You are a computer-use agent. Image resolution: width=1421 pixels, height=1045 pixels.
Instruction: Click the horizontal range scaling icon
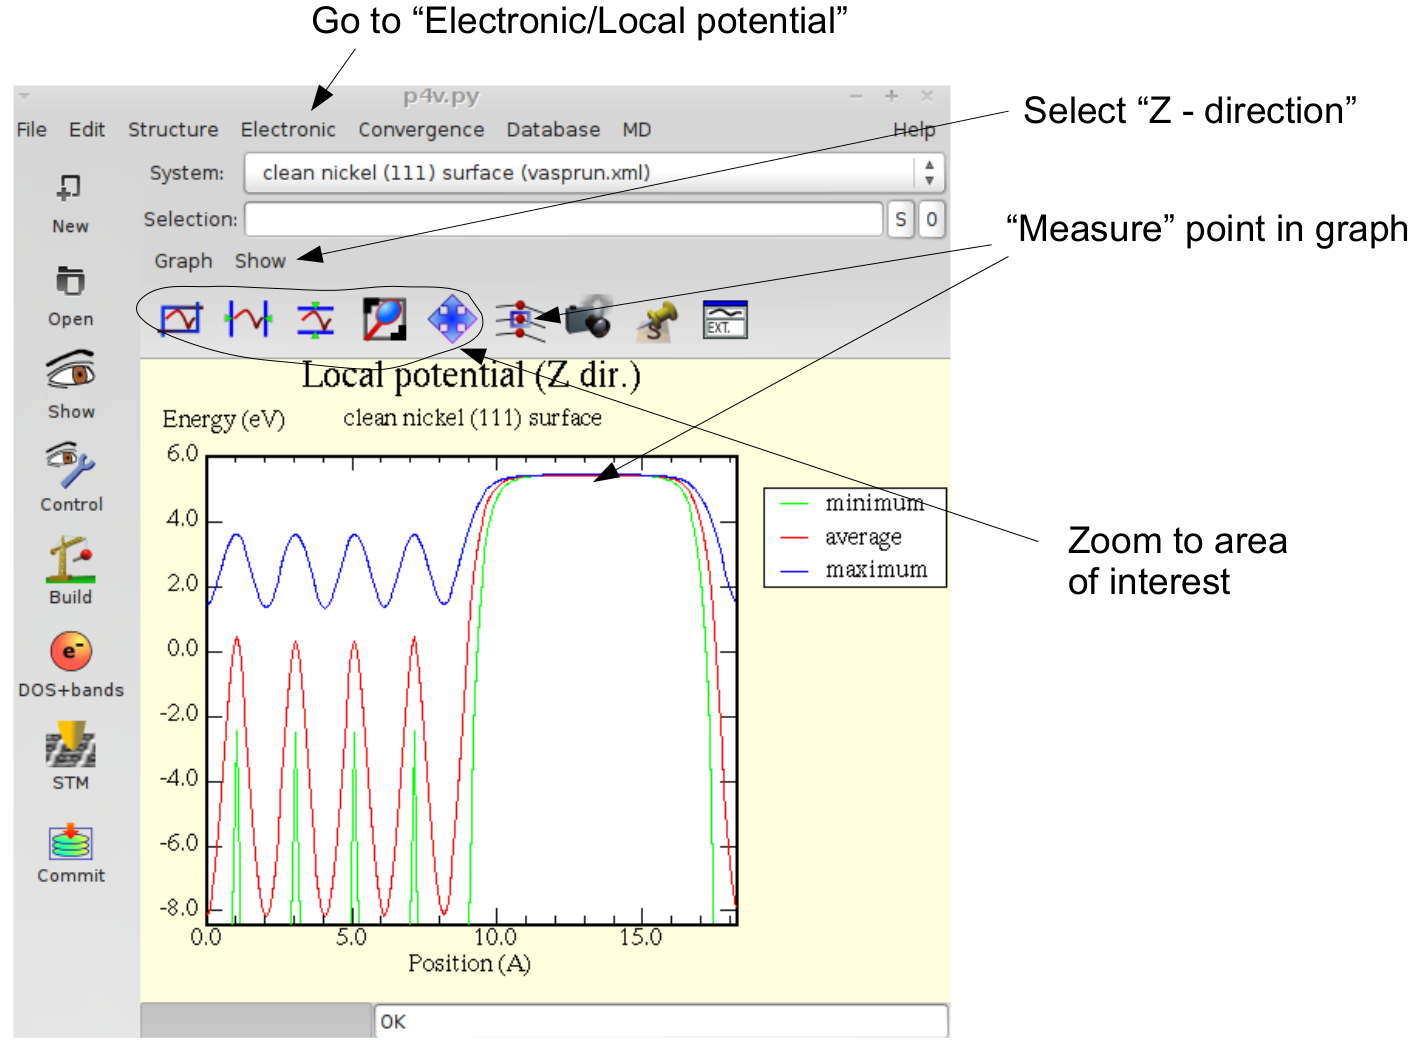point(248,319)
